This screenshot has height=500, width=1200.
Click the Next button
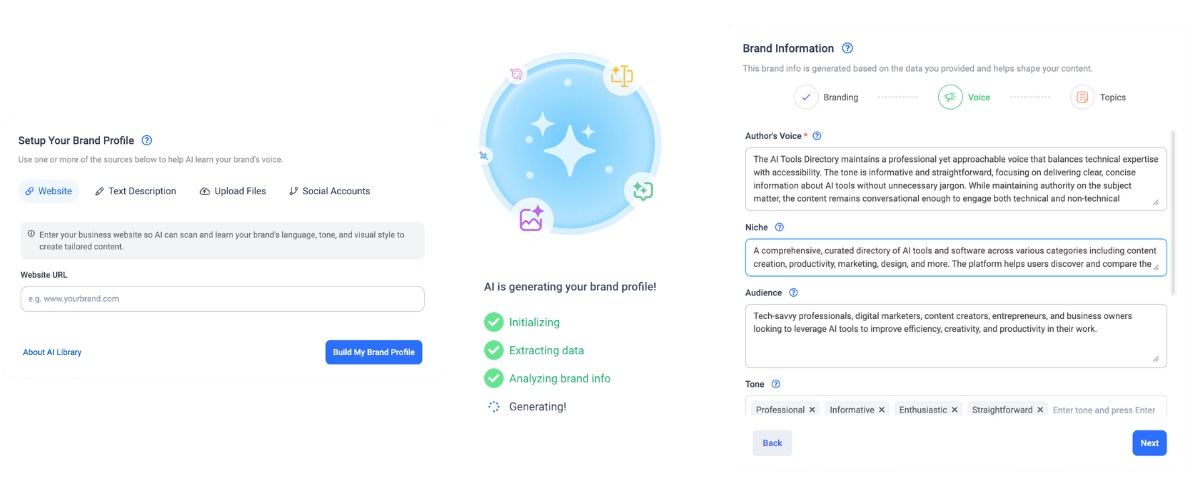1149,443
